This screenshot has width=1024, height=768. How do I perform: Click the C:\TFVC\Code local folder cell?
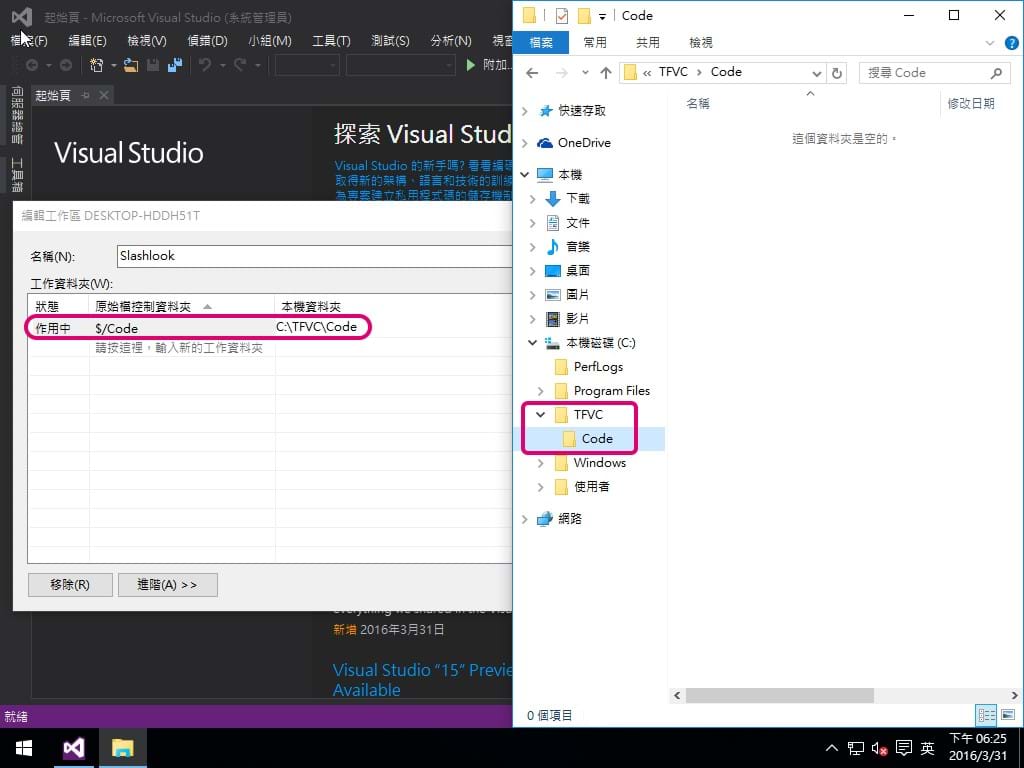point(317,327)
